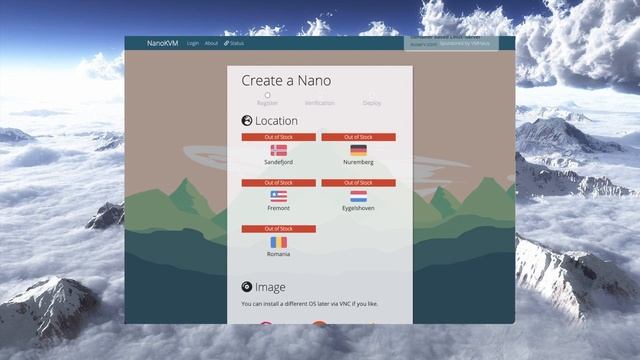The image size is (640, 360).
Task: Click the Fremont location name
Action: [278, 208]
